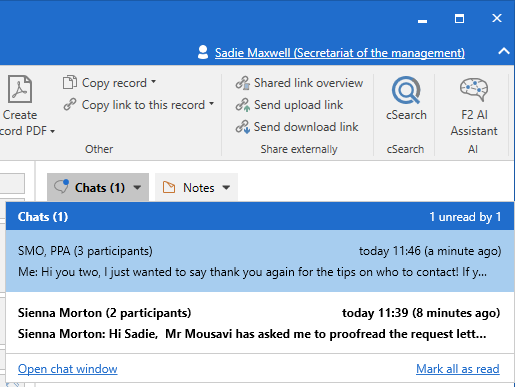Image resolution: width=515 pixels, height=387 pixels.
Task: Click the Open chat window link
Action: point(68,369)
